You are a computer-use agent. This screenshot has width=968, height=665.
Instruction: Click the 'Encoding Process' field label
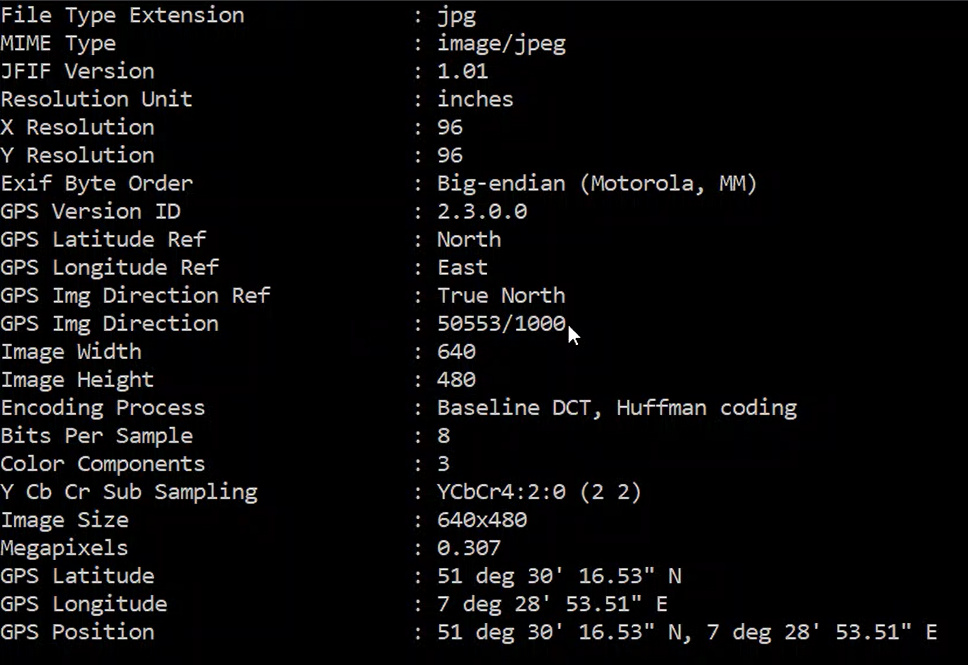point(103,408)
